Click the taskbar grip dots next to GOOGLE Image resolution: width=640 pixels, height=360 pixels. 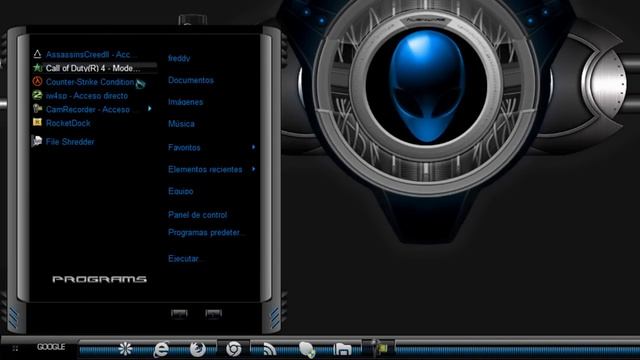(15, 348)
